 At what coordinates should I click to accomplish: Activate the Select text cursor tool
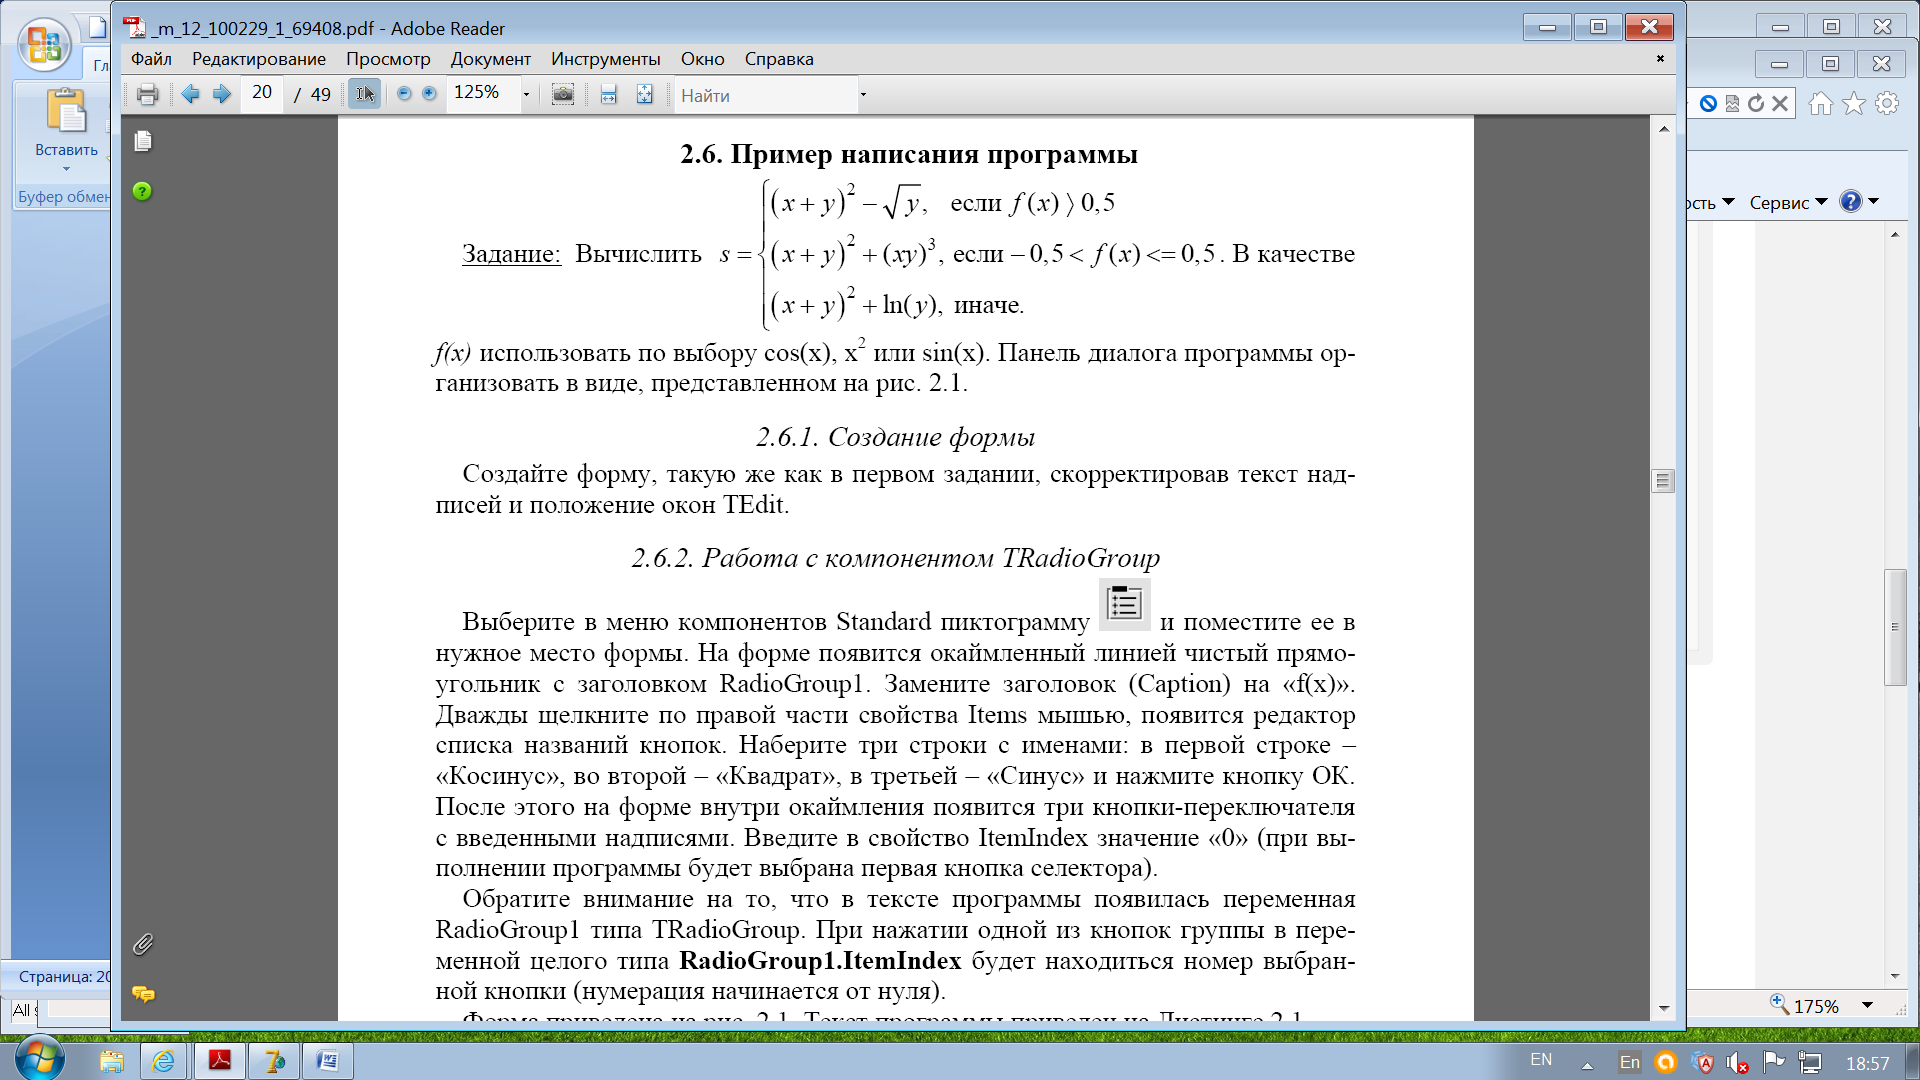pyautogui.click(x=365, y=94)
